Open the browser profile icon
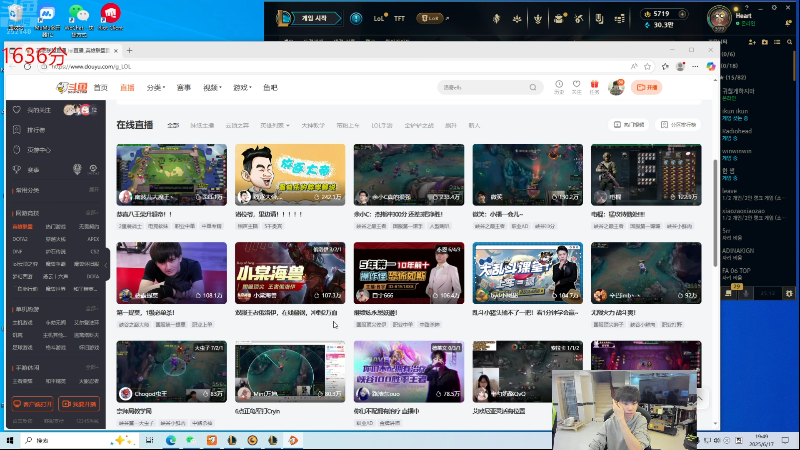800x450 pixels. (x=680, y=66)
